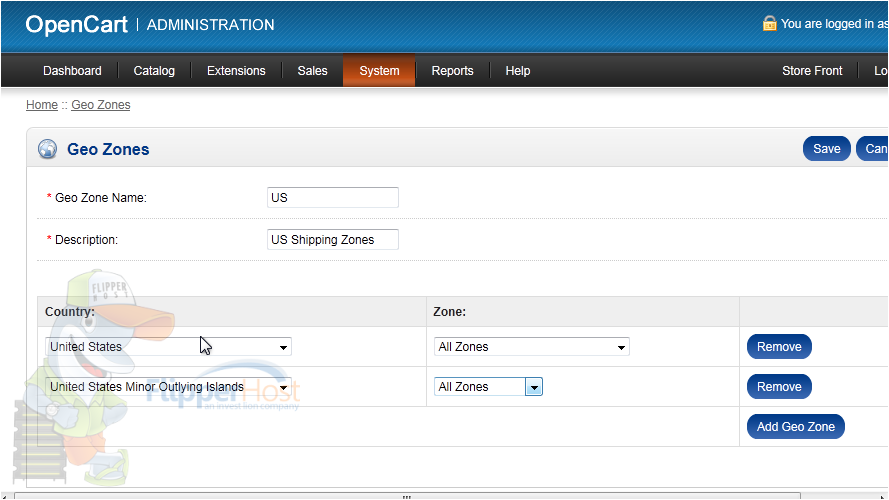This screenshot has height=500, width=889.
Task: Click the 'Geo Zones' page heading
Action: [108, 149]
